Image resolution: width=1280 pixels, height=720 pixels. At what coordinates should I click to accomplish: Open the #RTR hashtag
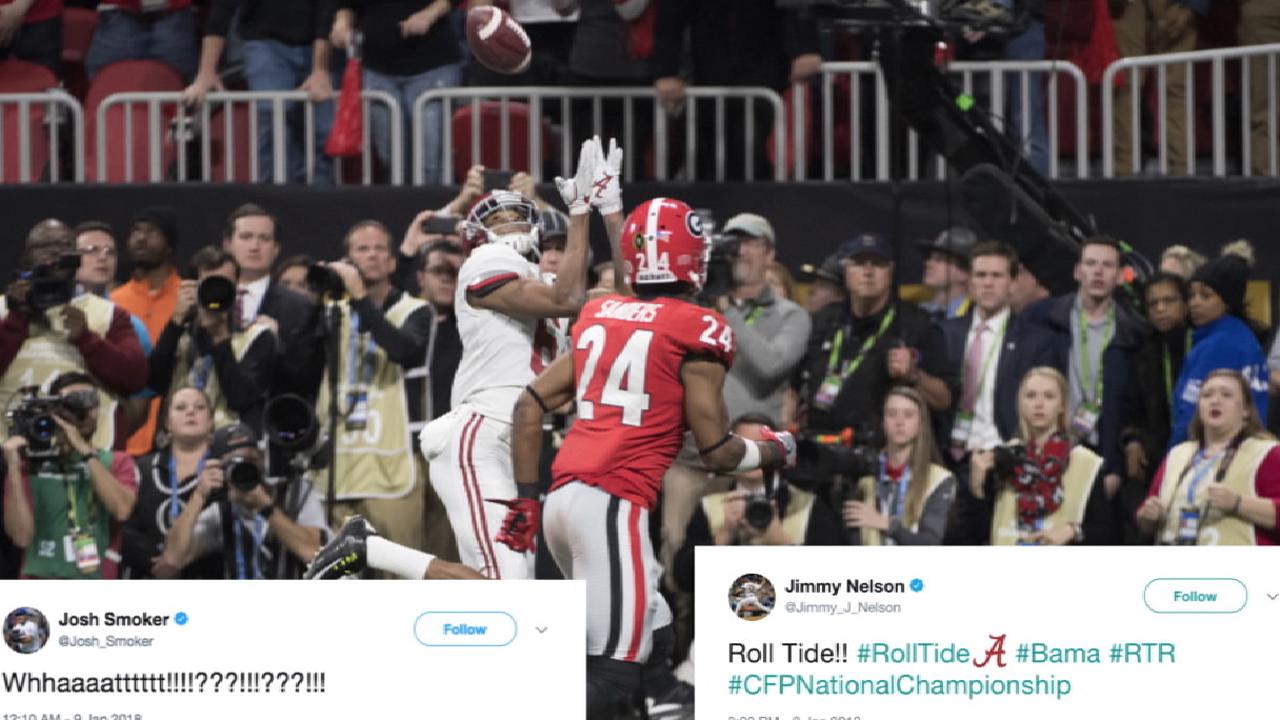pos(1142,654)
